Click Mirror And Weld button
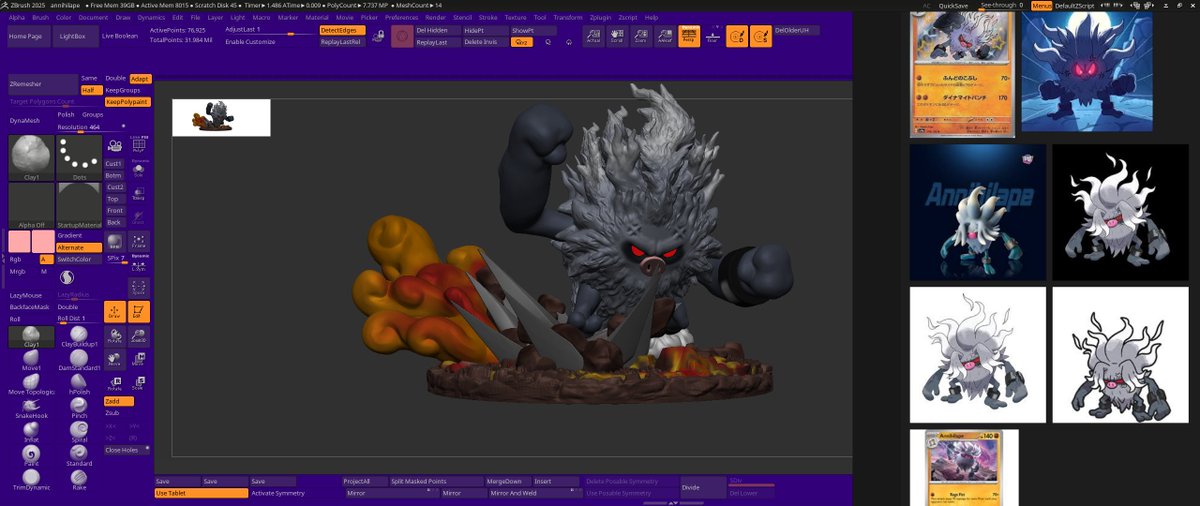The image size is (1200, 506). 536,493
